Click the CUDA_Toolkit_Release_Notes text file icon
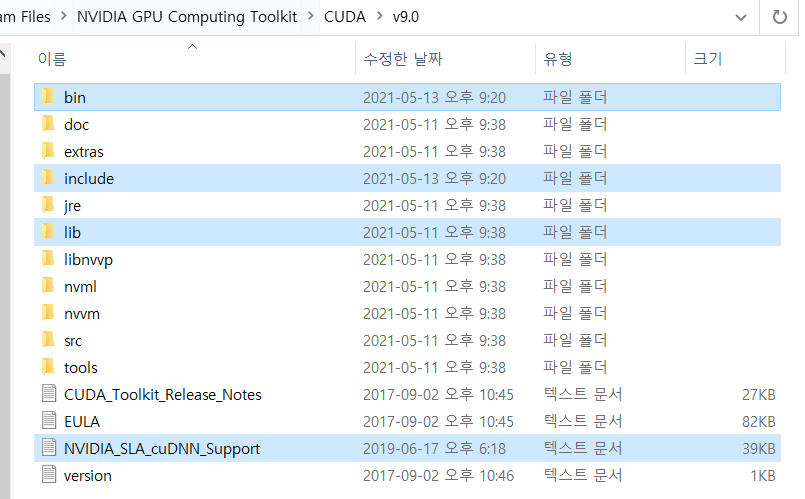The height and width of the screenshot is (499, 805). (x=49, y=394)
